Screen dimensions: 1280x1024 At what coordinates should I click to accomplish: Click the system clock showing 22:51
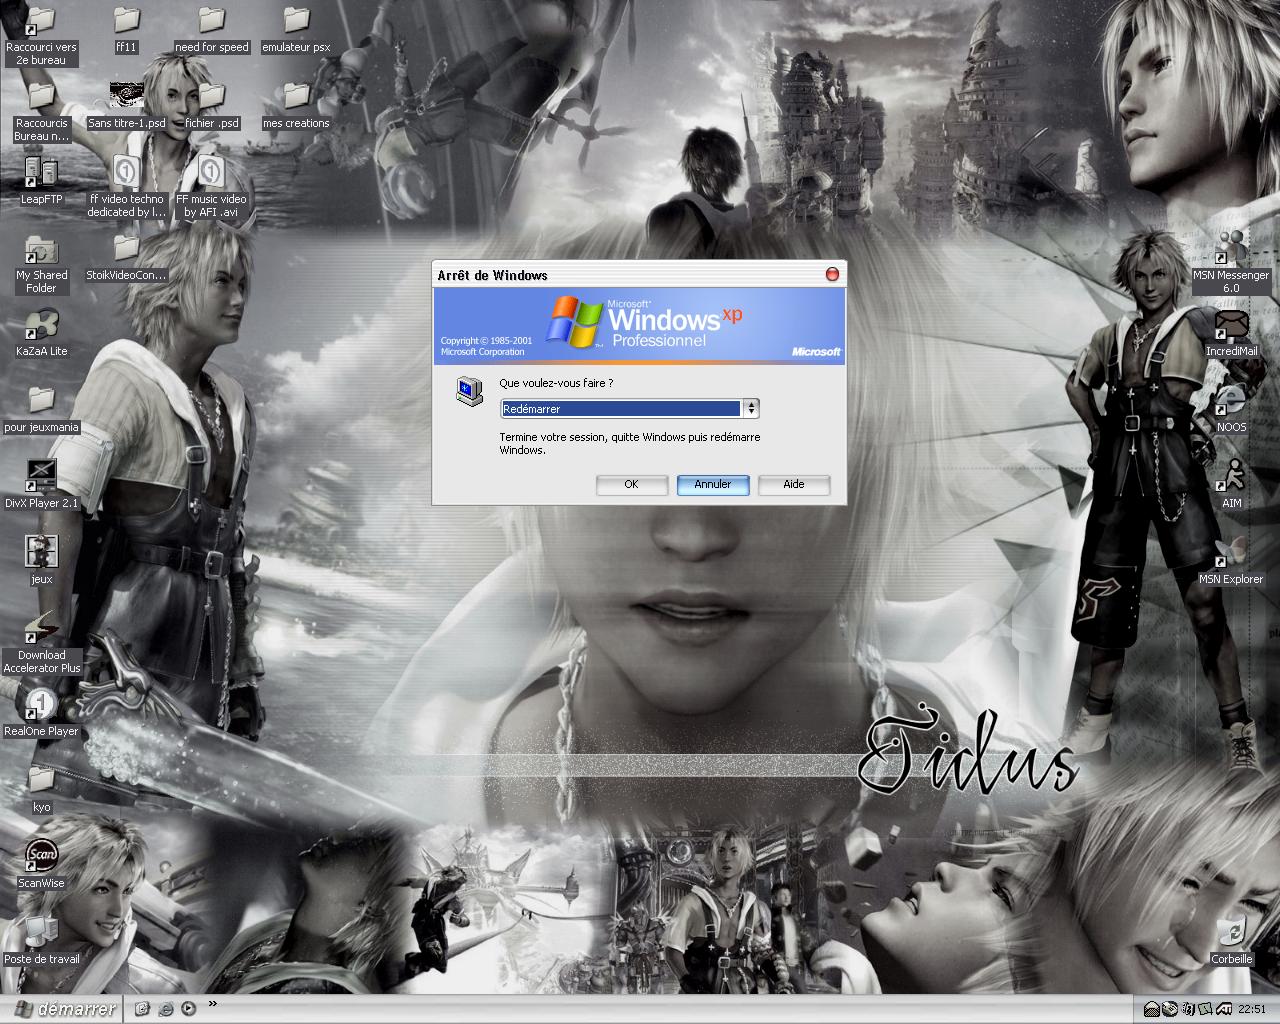[1252, 1009]
